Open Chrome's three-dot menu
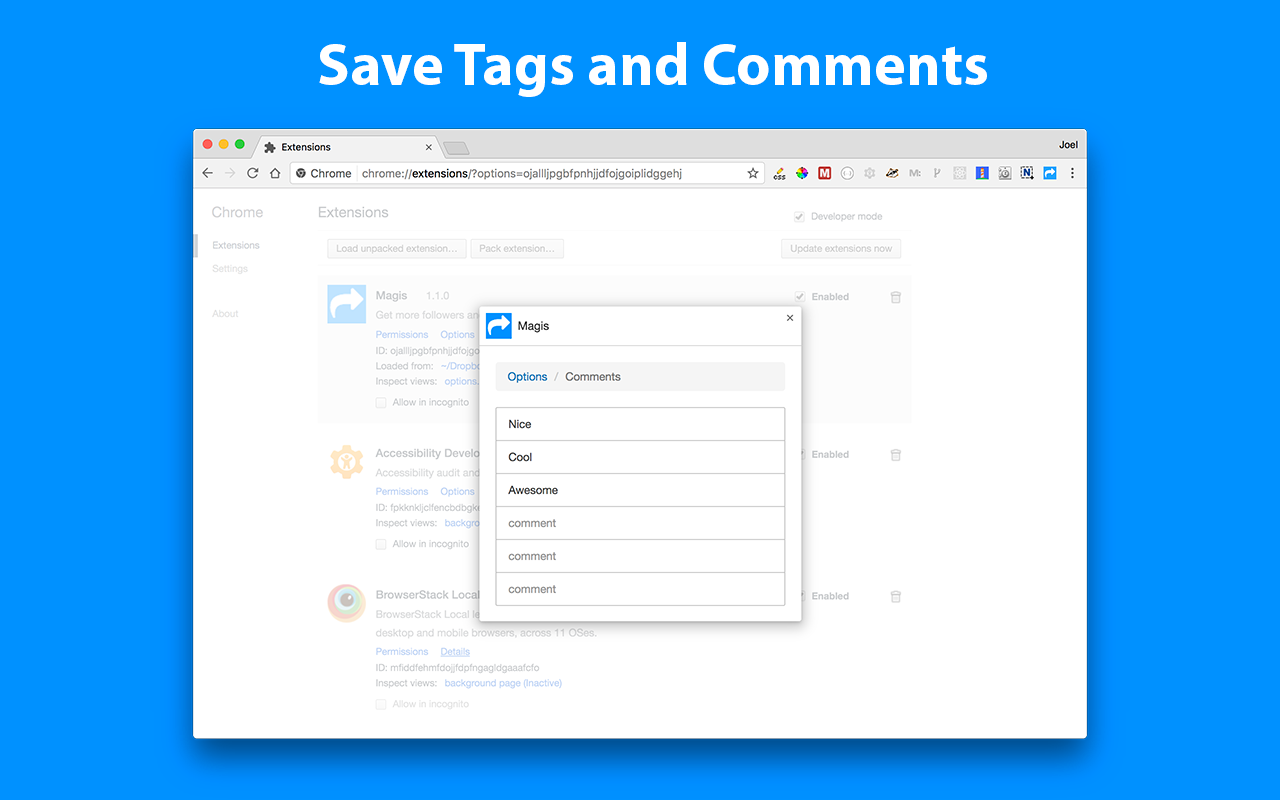 click(x=1072, y=173)
